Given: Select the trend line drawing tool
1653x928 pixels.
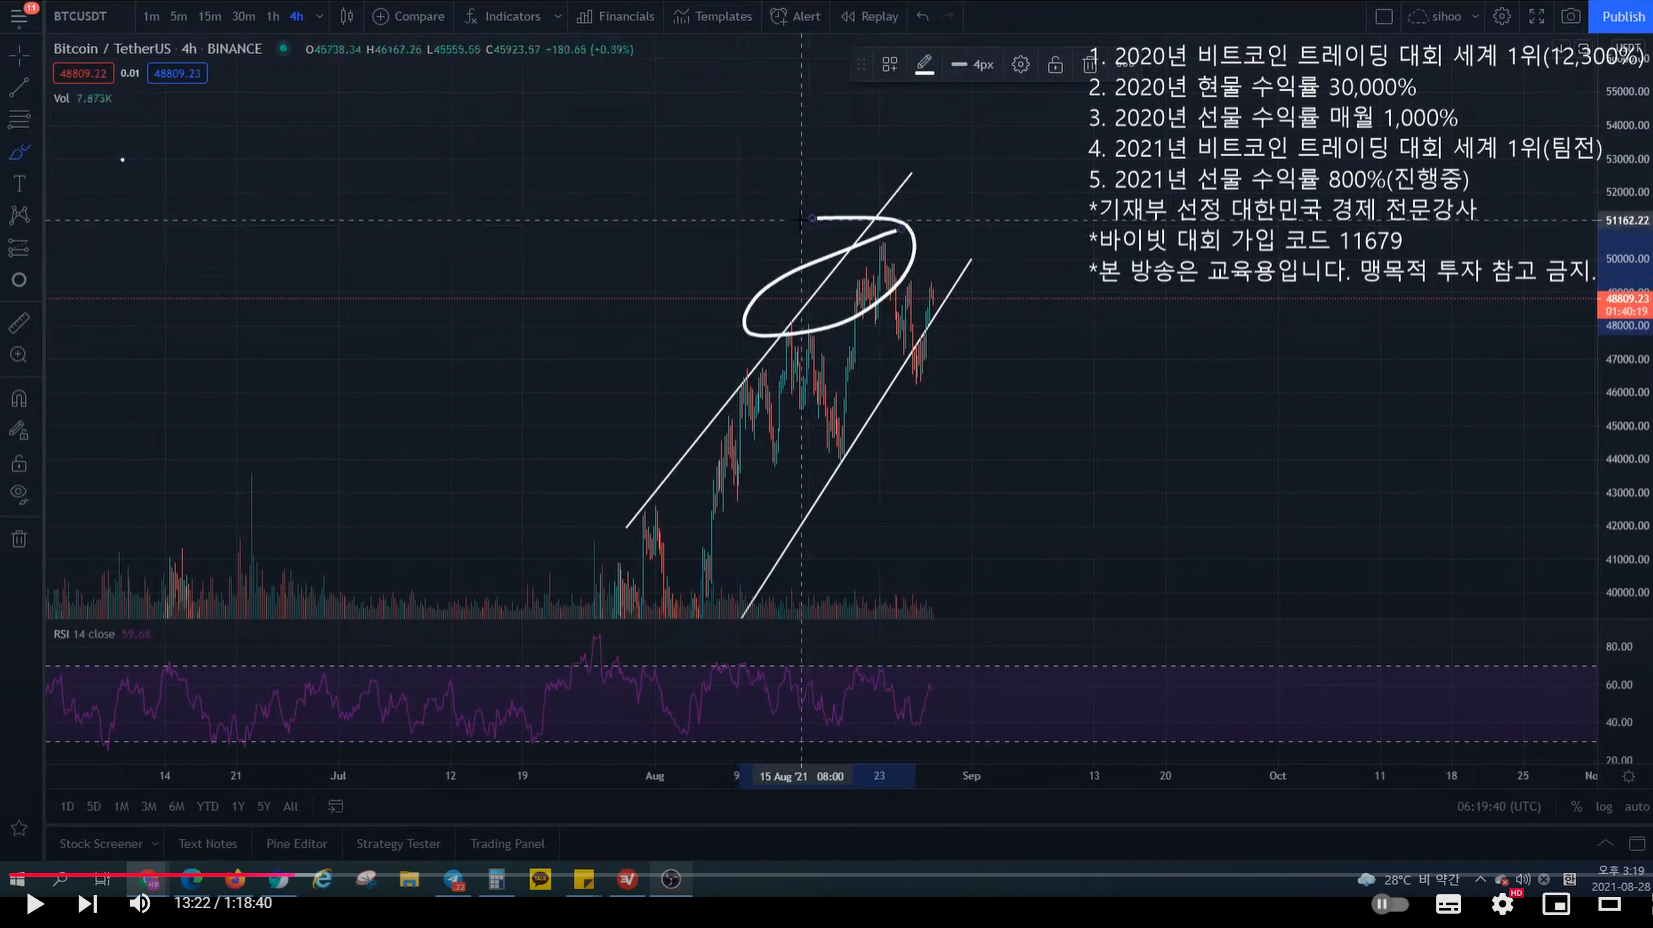Looking at the screenshot, I should [19, 88].
